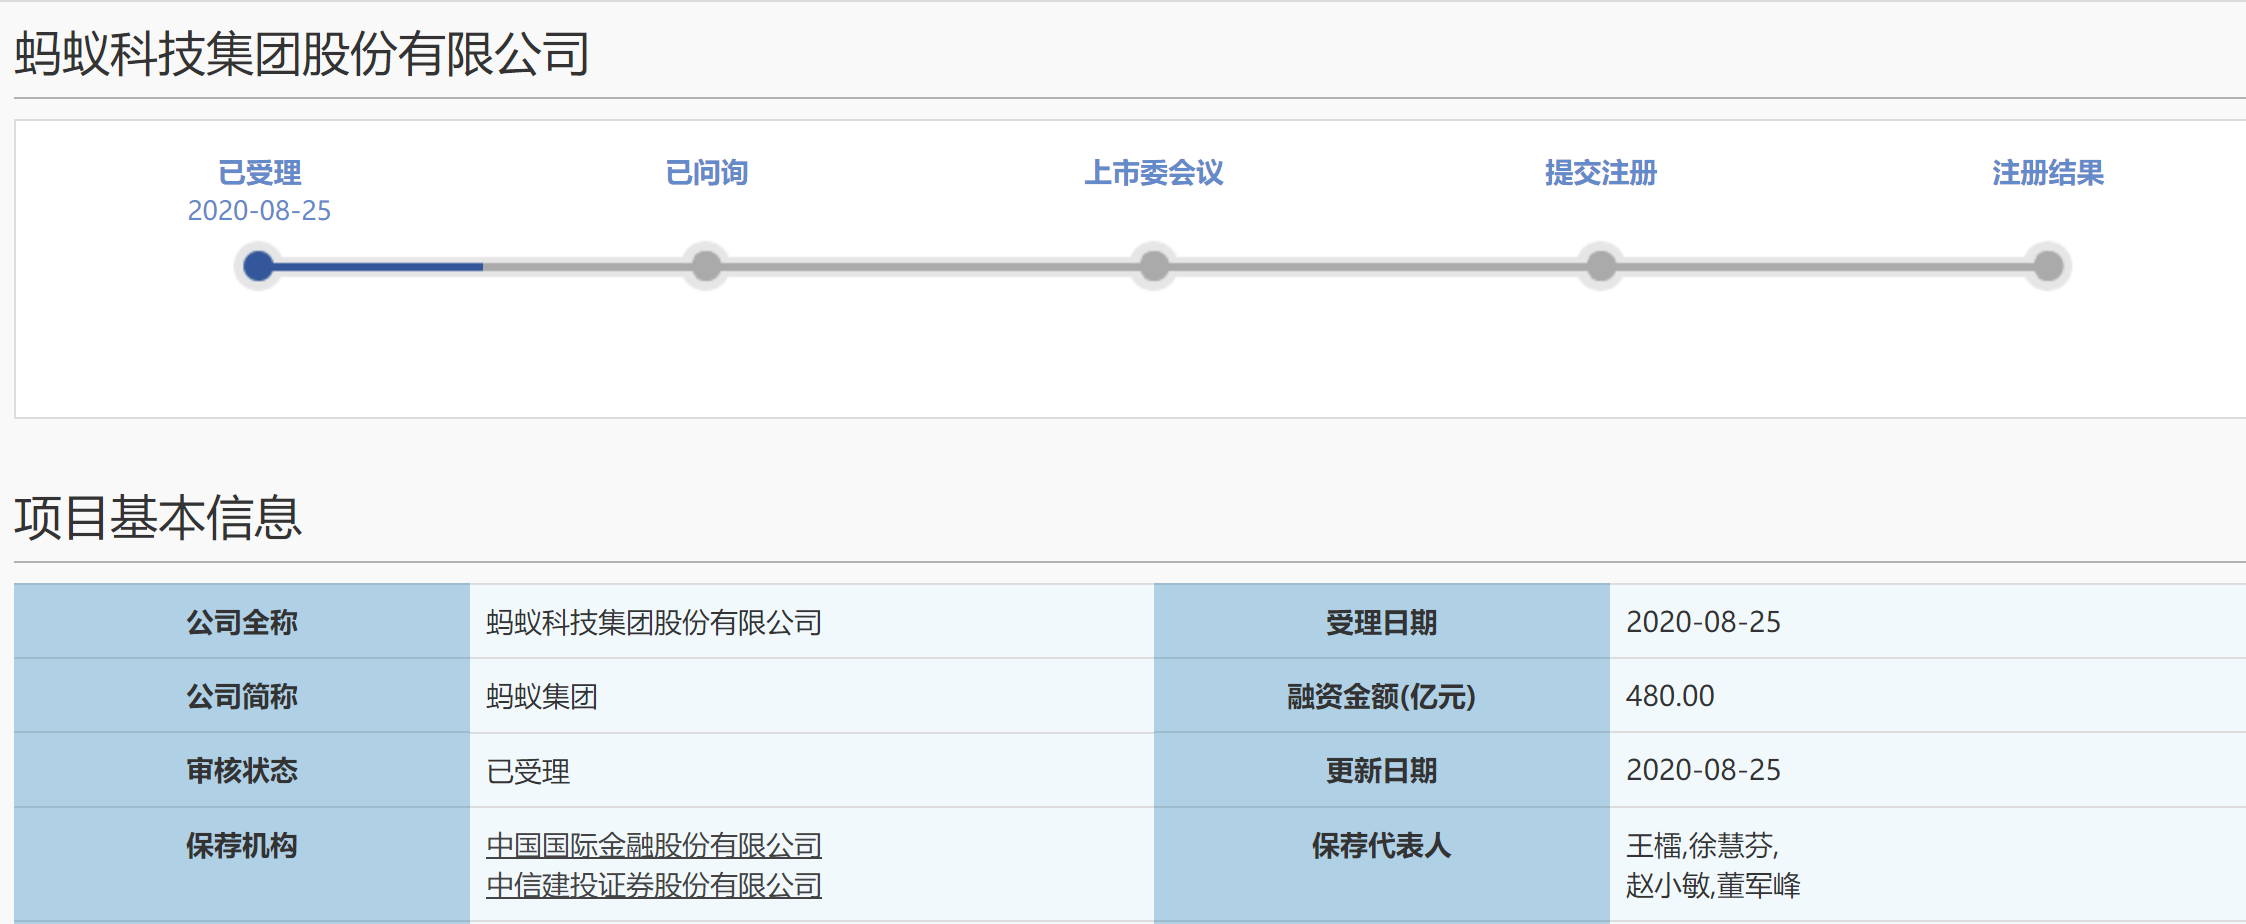
Task: Click the 项目基本信息 section heading
Action: pos(158,518)
